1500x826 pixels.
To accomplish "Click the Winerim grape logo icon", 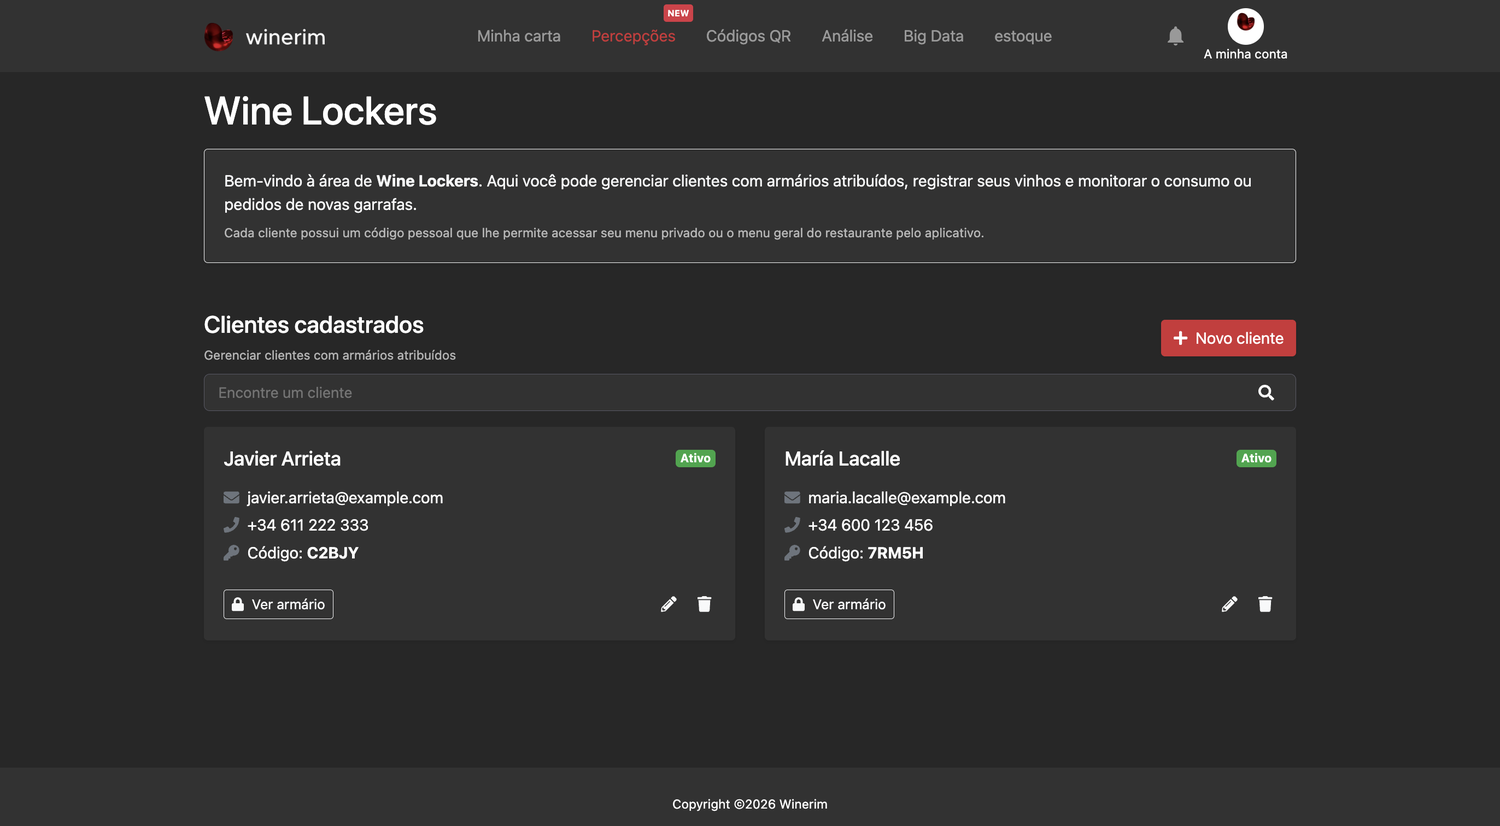I will click(x=218, y=37).
